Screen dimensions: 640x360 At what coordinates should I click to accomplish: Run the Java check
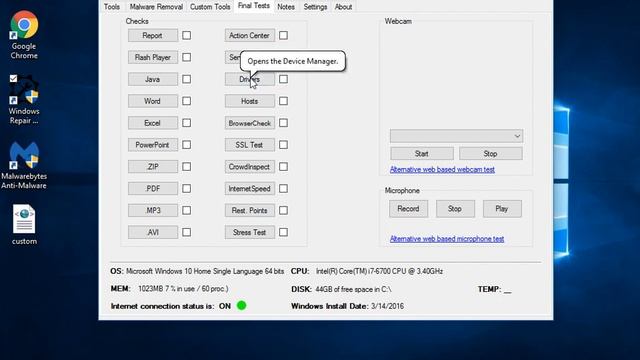pyautogui.click(x=153, y=79)
